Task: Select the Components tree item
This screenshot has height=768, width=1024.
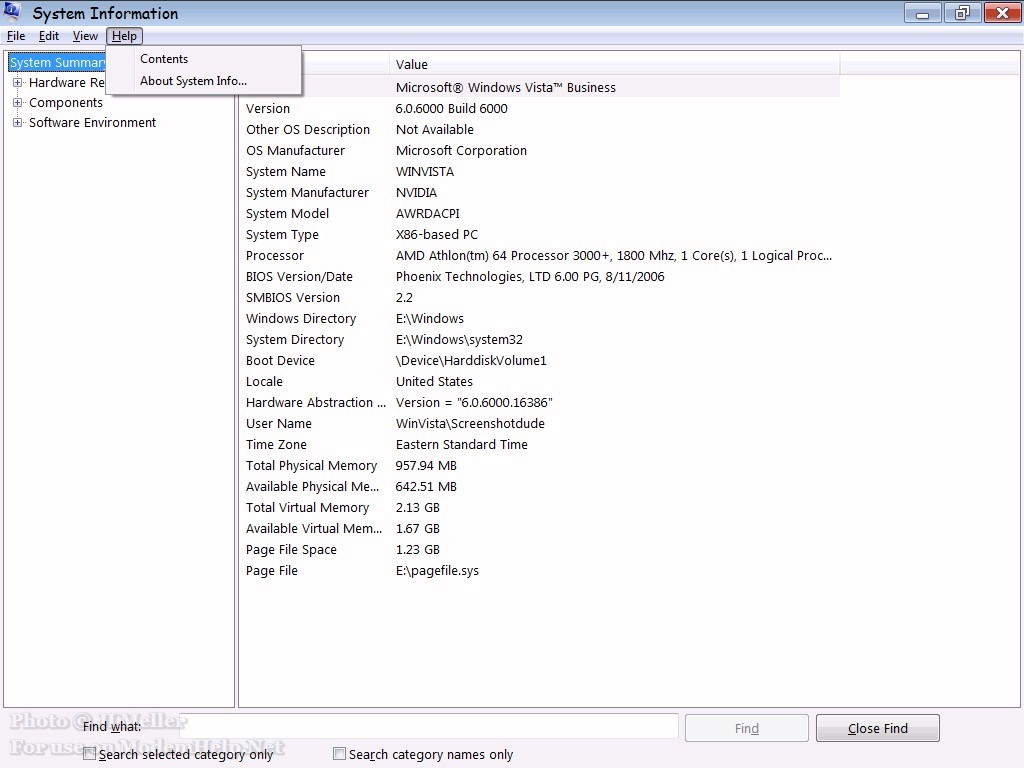Action: click(66, 103)
